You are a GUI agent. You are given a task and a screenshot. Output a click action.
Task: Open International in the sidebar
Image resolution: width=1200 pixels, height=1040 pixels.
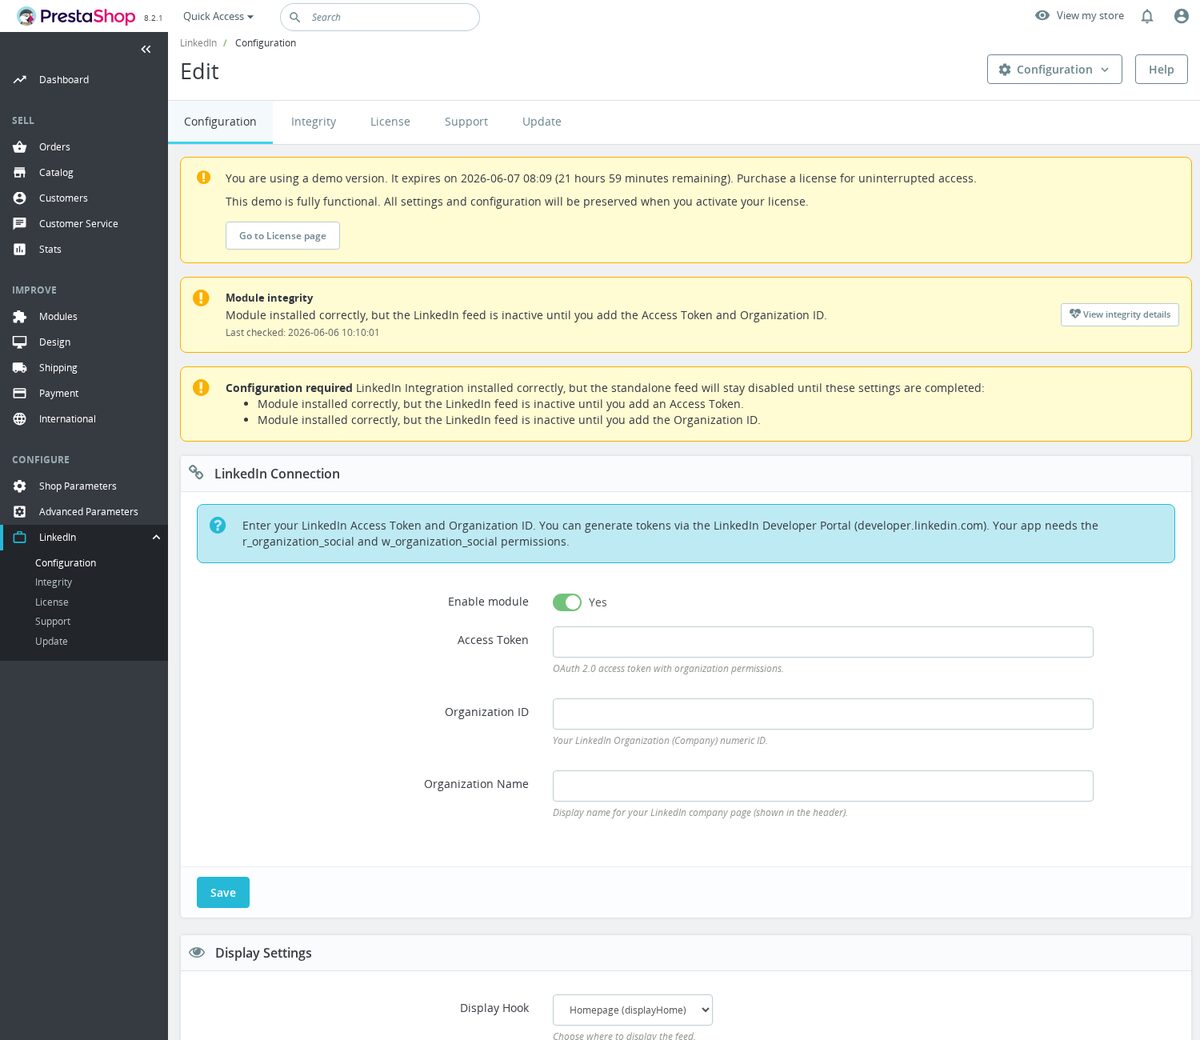[67, 419]
